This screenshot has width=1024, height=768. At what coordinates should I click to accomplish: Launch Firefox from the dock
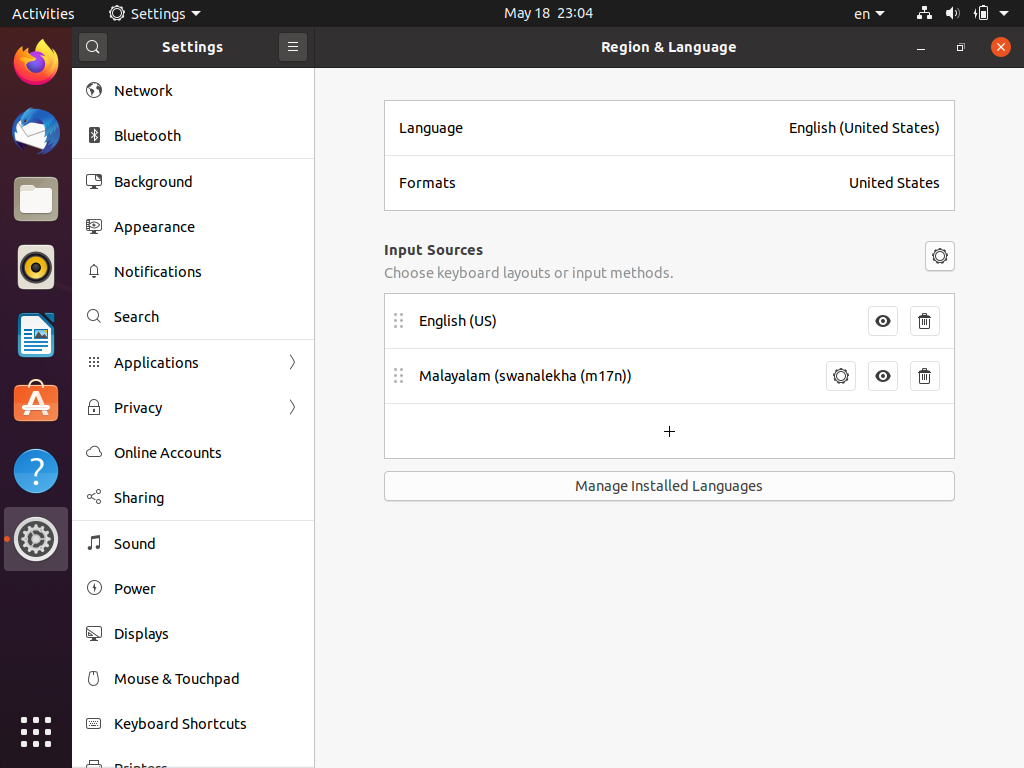point(36,63)
